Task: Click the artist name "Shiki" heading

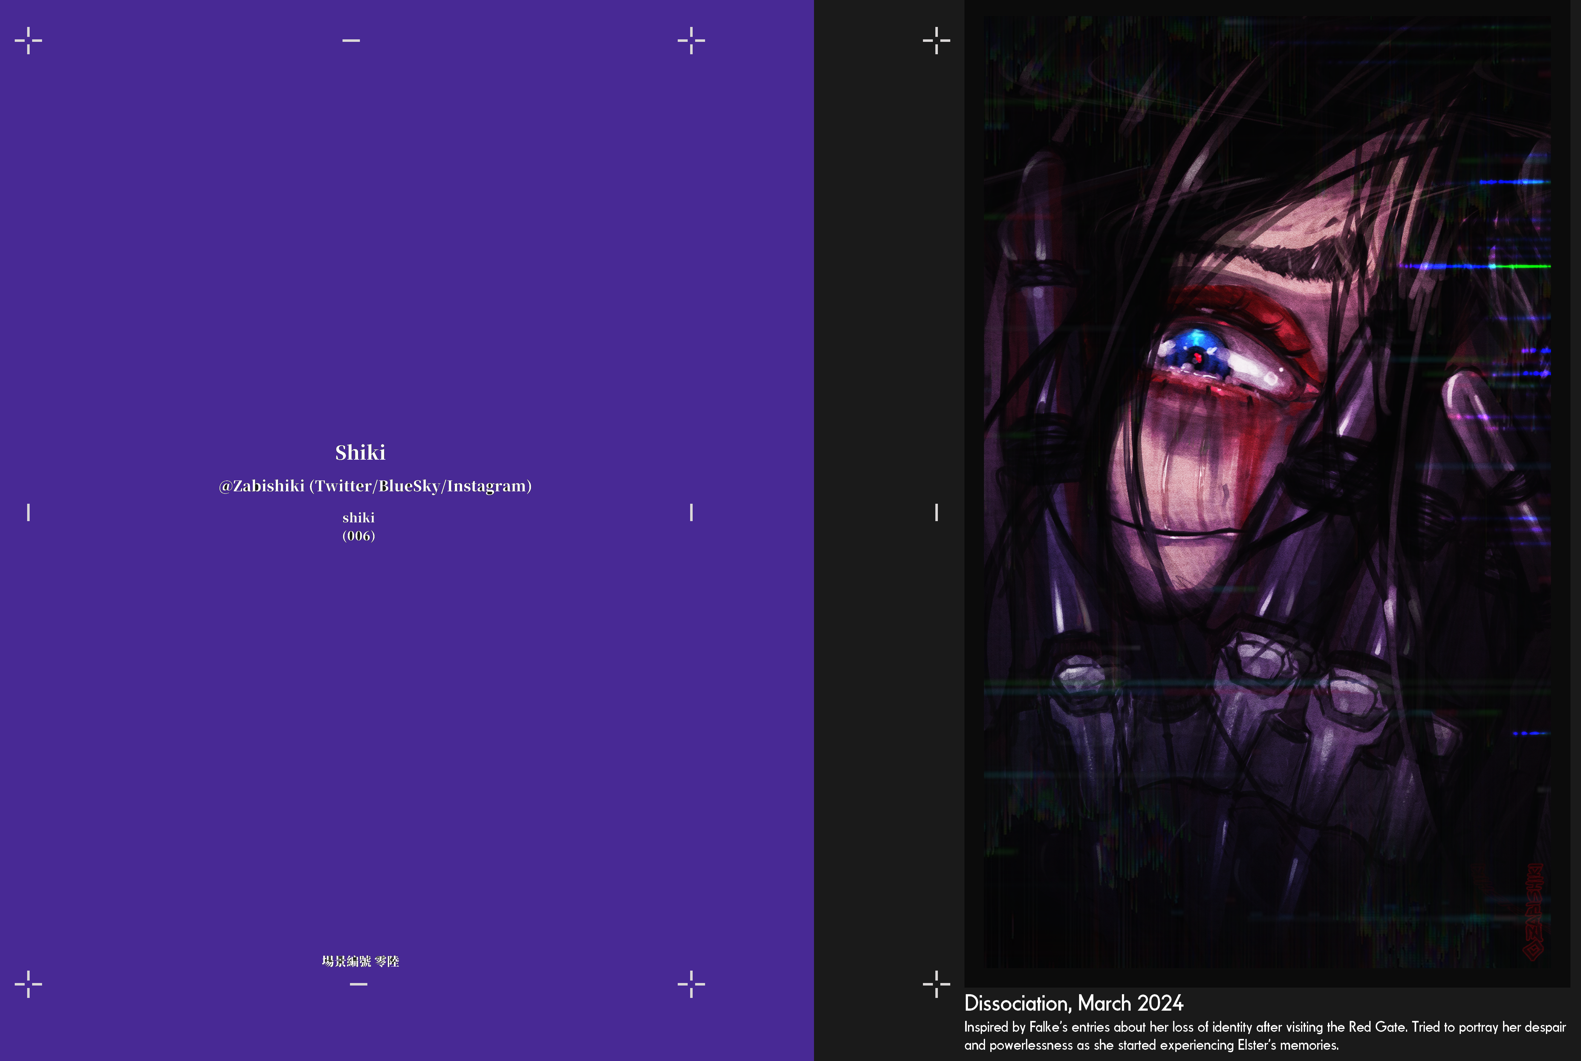Action: (360, 453)
